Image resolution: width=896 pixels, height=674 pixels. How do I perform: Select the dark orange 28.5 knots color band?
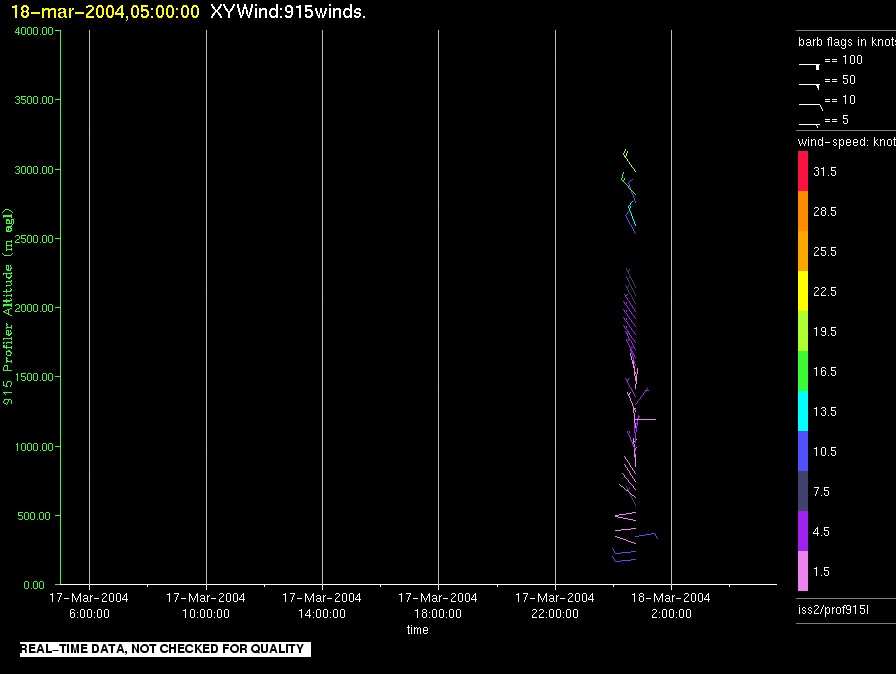point(803,211)
